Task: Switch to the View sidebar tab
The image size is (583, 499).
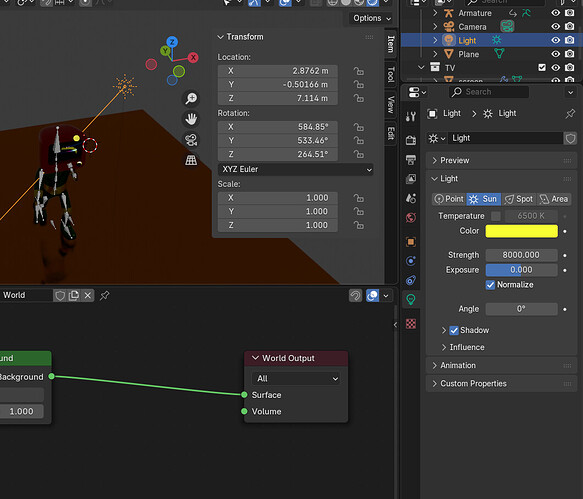Action: tap(390, 104)
